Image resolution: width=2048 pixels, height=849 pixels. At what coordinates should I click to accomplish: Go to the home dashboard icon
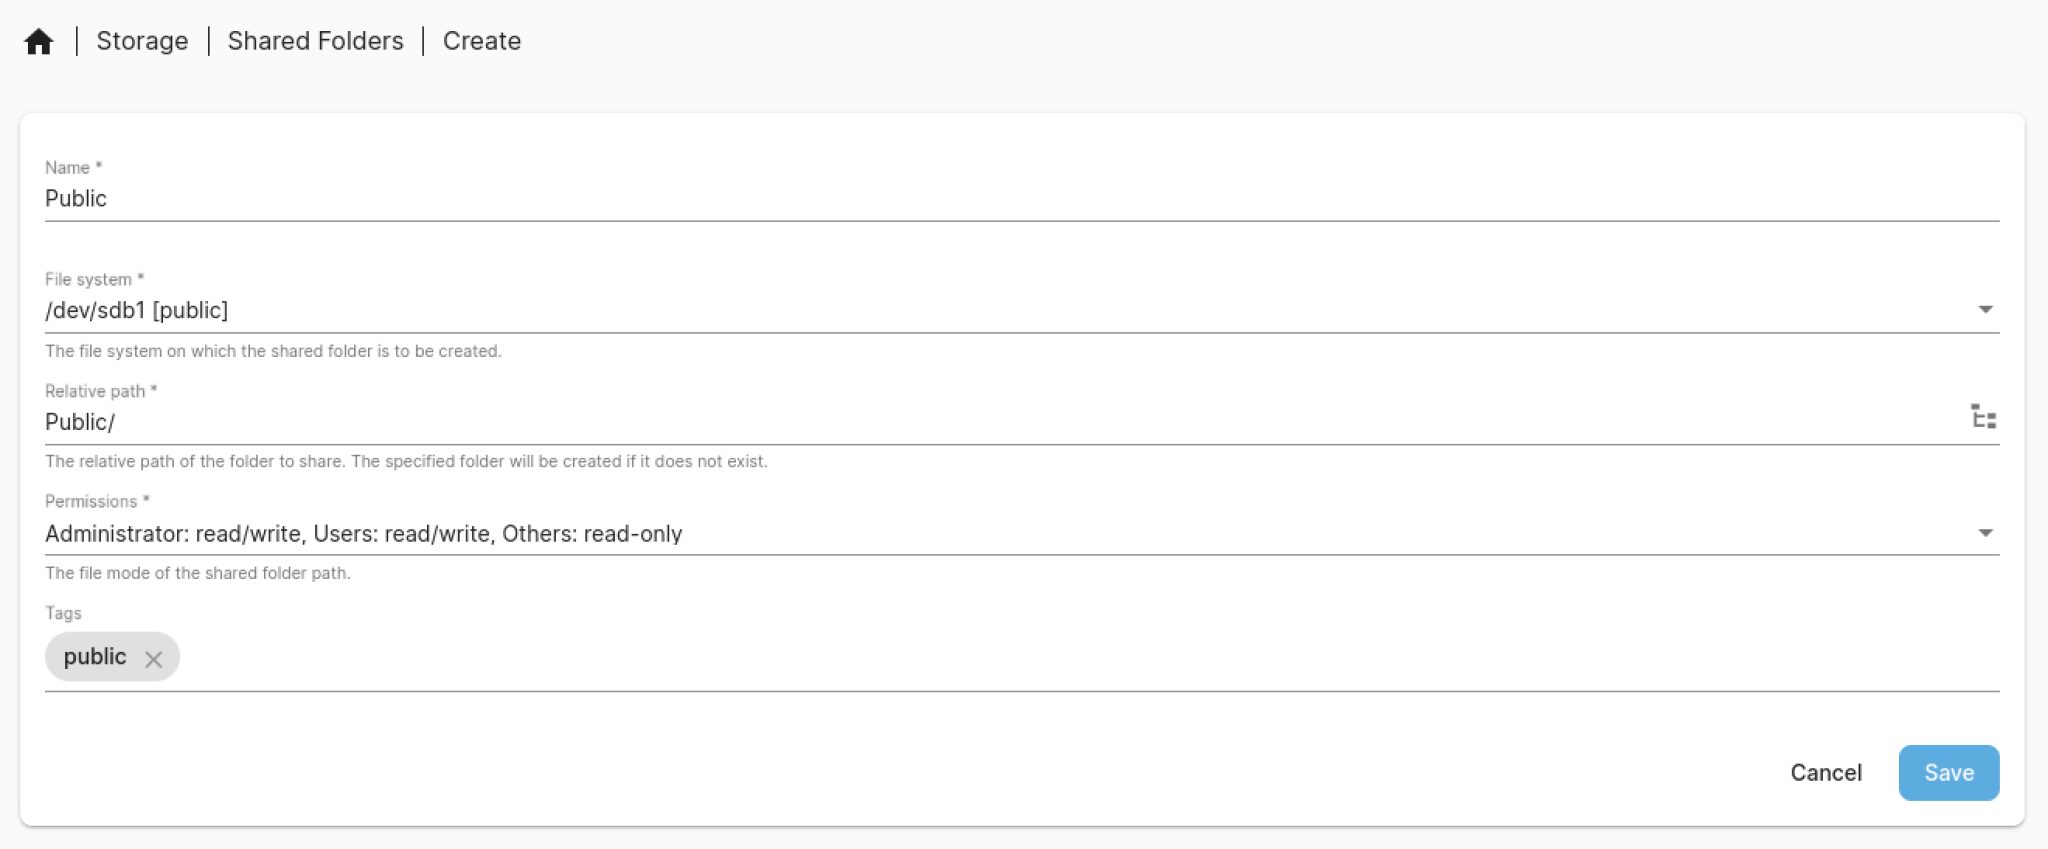coord(39,42)
